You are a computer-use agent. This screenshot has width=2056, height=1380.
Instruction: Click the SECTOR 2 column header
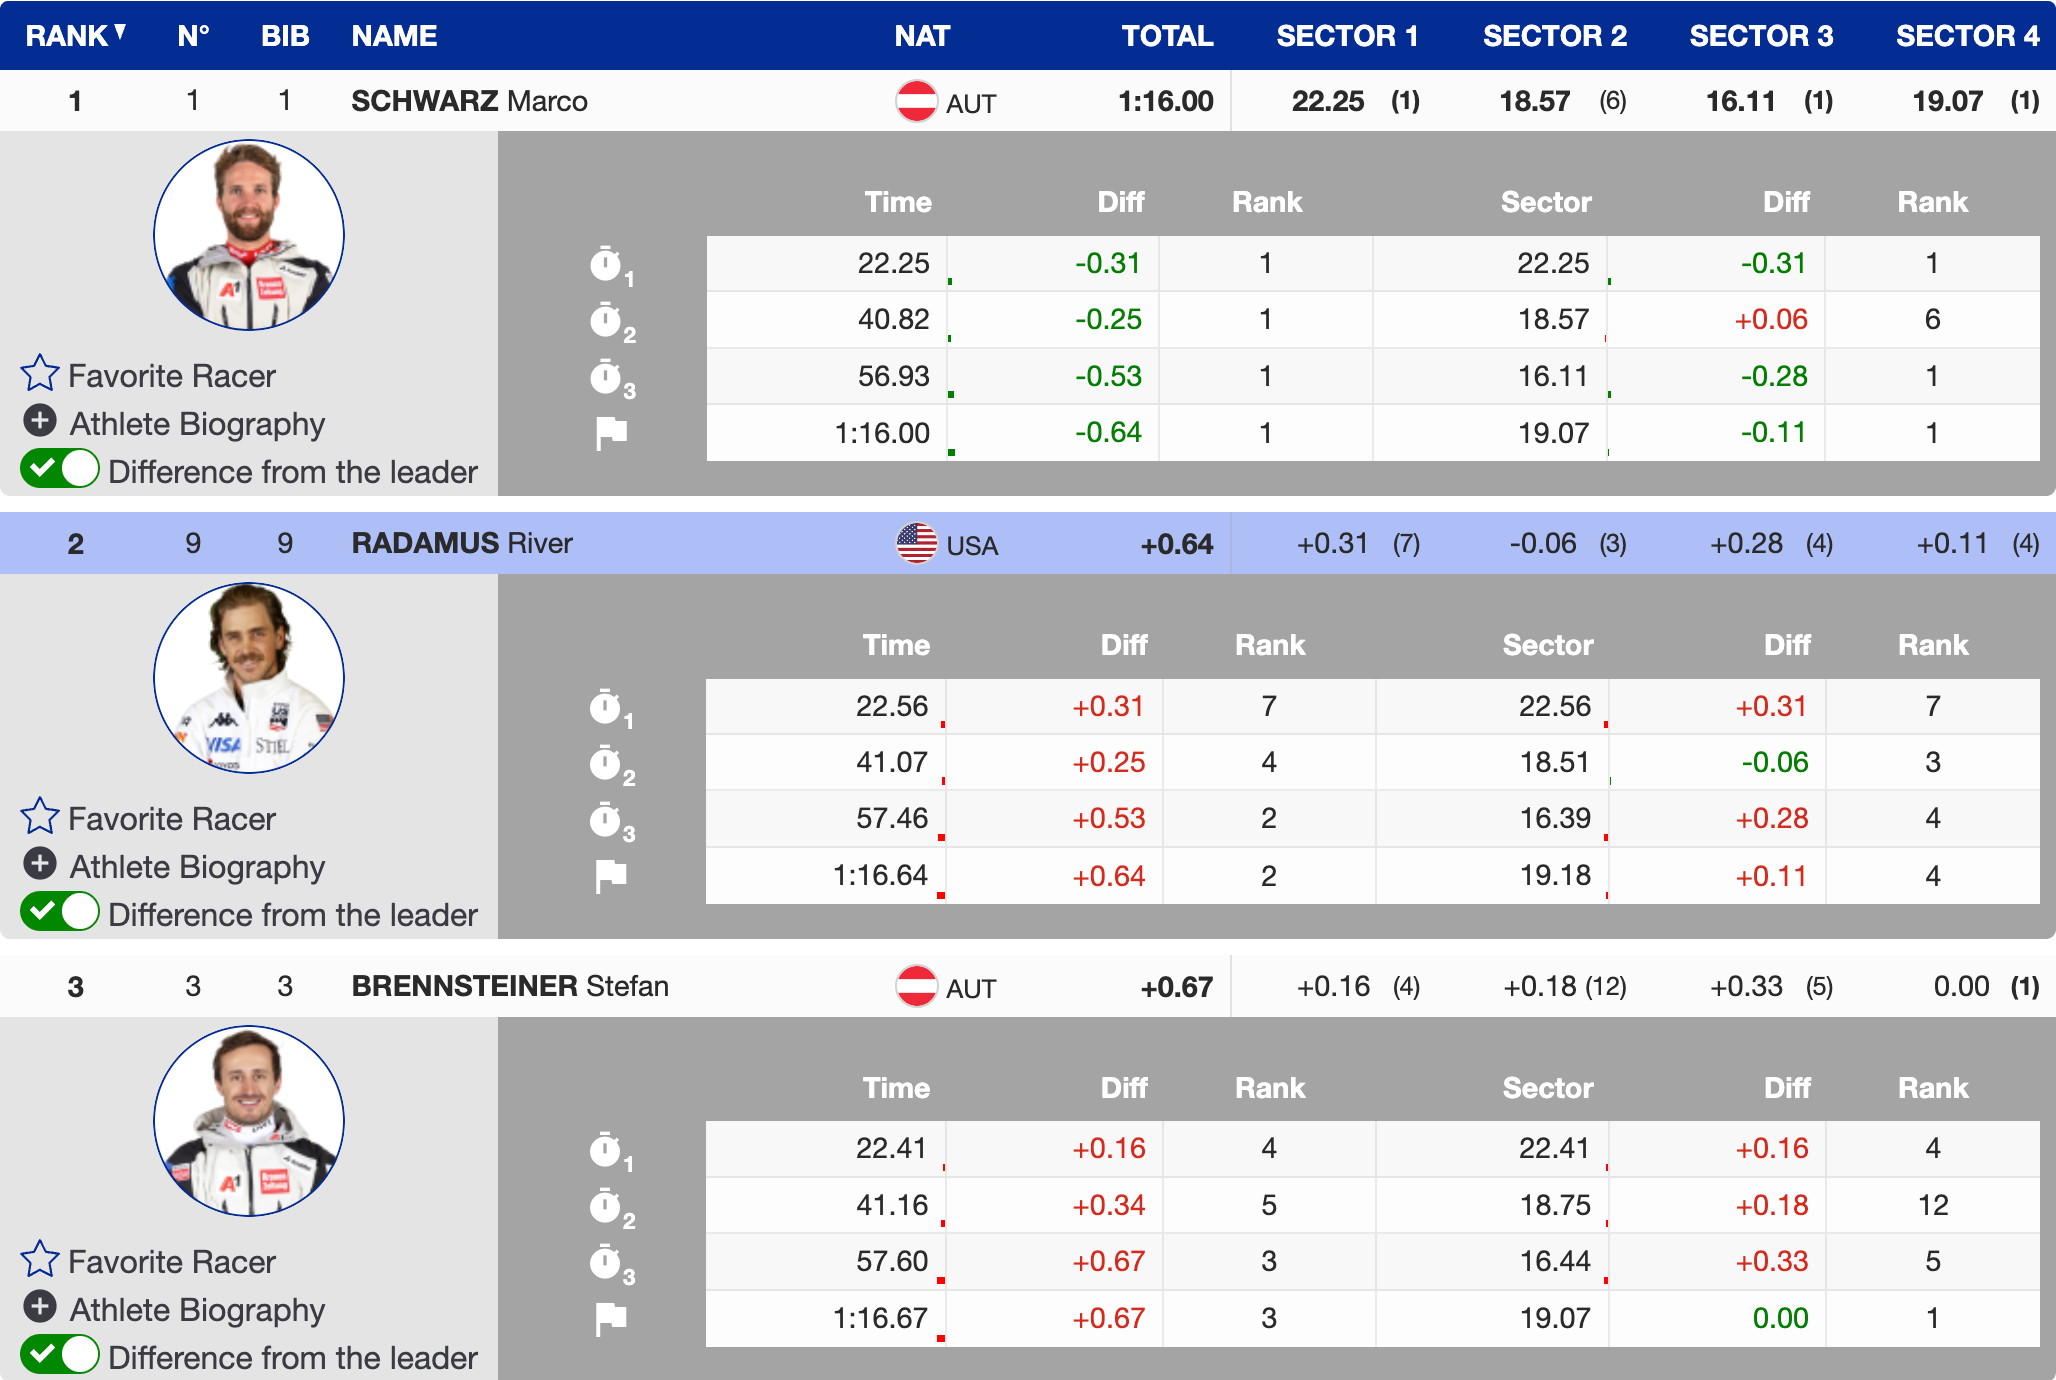point(1554,36)
